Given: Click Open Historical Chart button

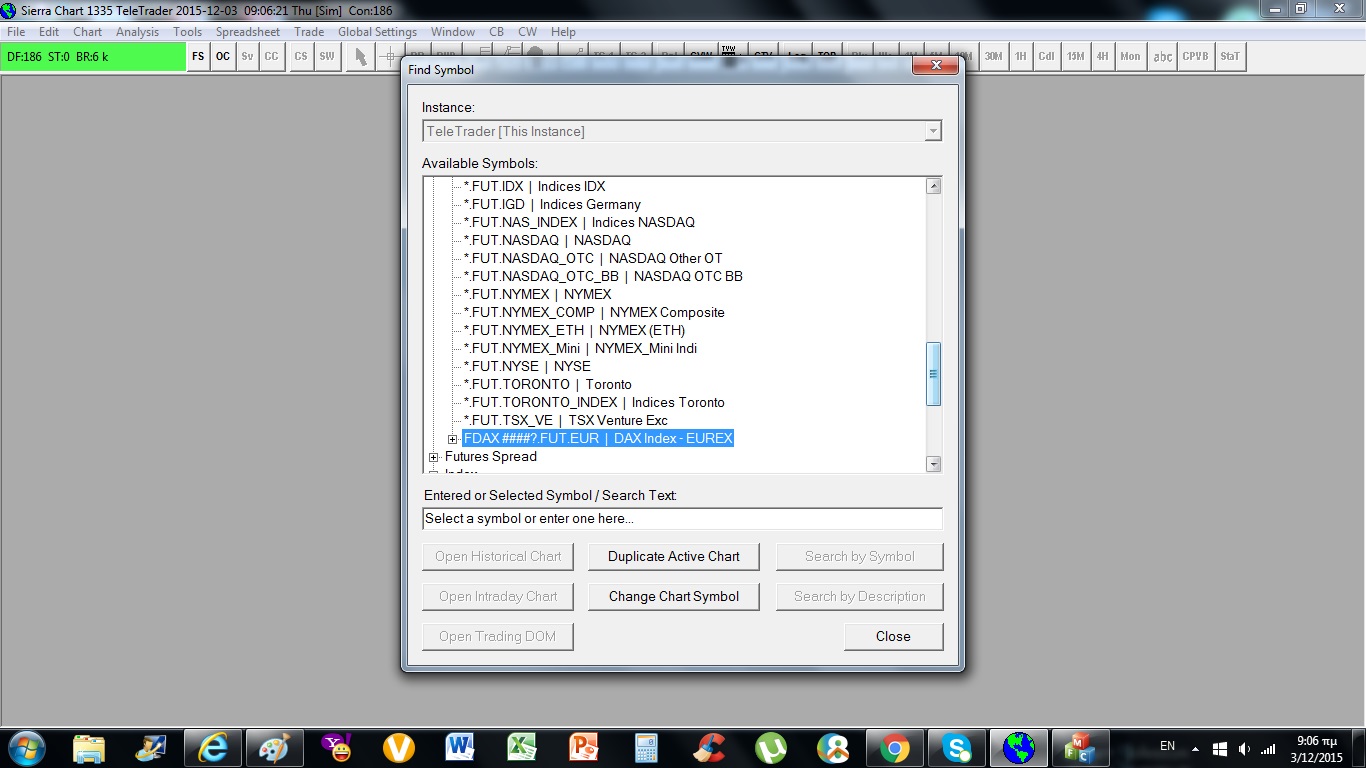Looking at the screenshot, I should click(498, 557).
